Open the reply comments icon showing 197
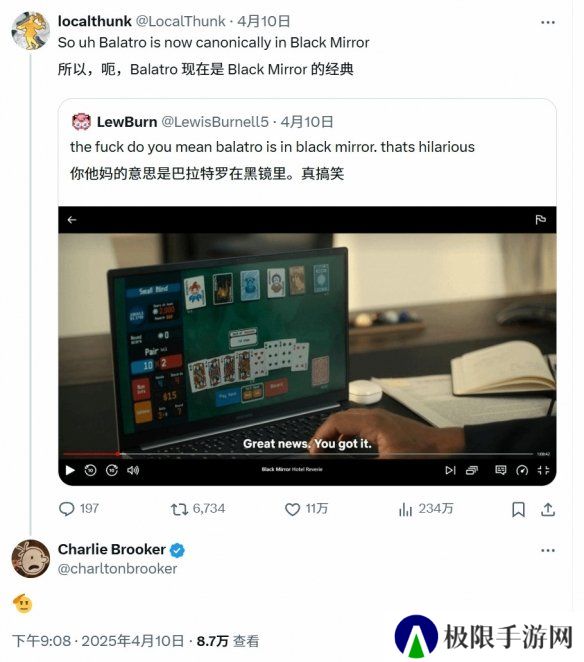 coord(67,509)
